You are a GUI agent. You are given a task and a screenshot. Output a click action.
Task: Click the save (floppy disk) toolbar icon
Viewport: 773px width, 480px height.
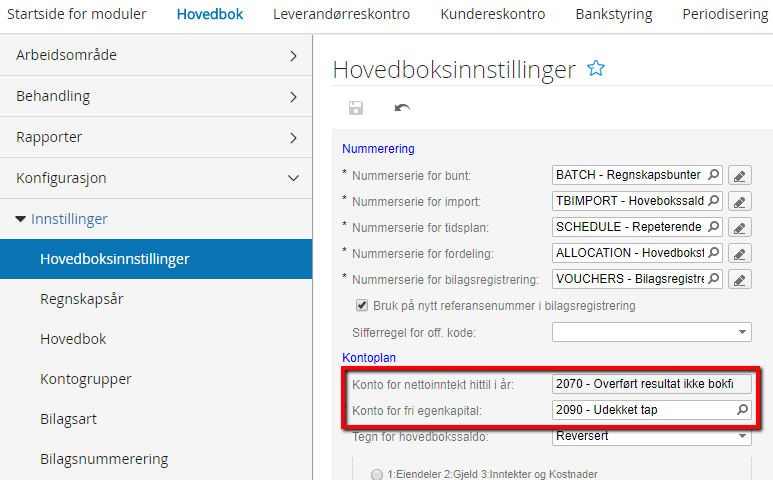click(x=355, y=107)
